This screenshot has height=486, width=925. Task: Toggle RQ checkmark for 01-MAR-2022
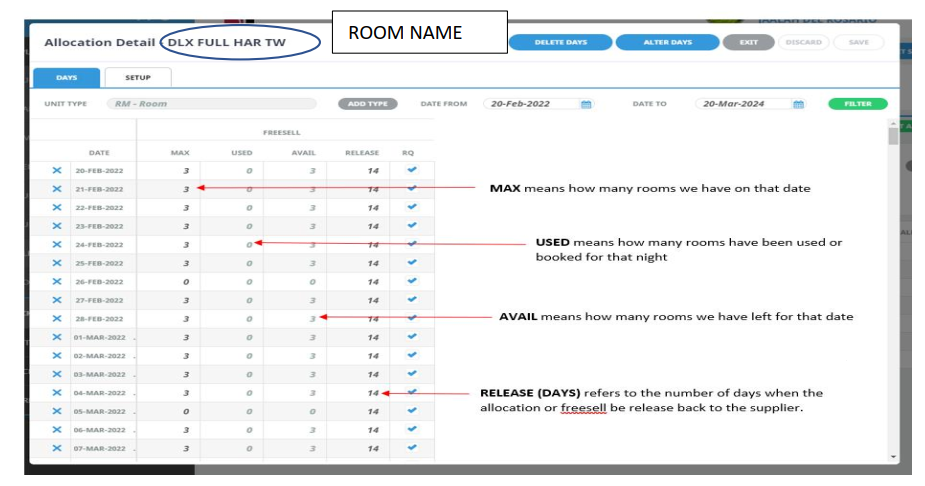point(412,337)
